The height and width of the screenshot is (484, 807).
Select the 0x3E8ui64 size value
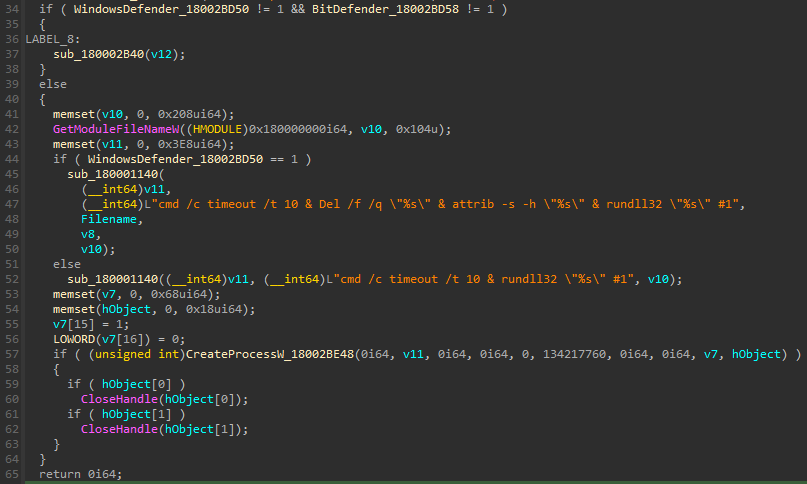coord(189,144)
